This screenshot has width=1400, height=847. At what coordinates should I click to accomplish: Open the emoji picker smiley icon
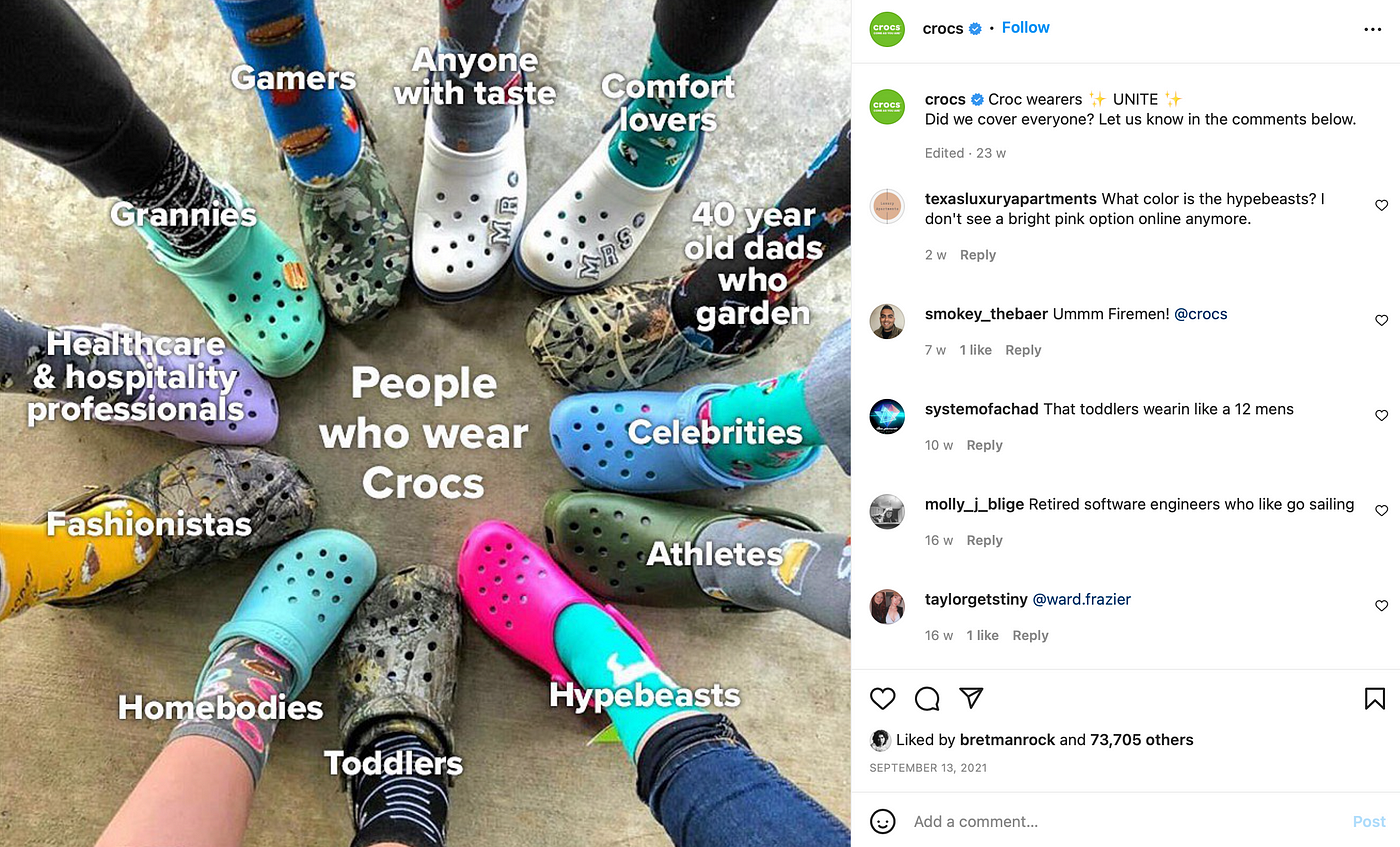[882, 821]
